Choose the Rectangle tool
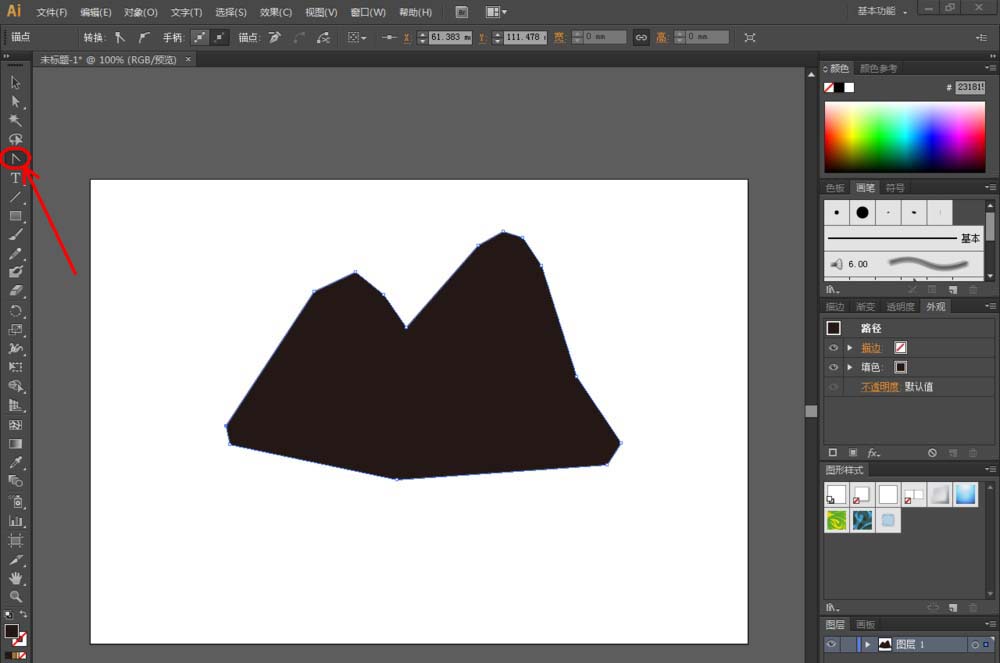The width and height of the screenshot is (1000, 663). click(x=15, y=216)
